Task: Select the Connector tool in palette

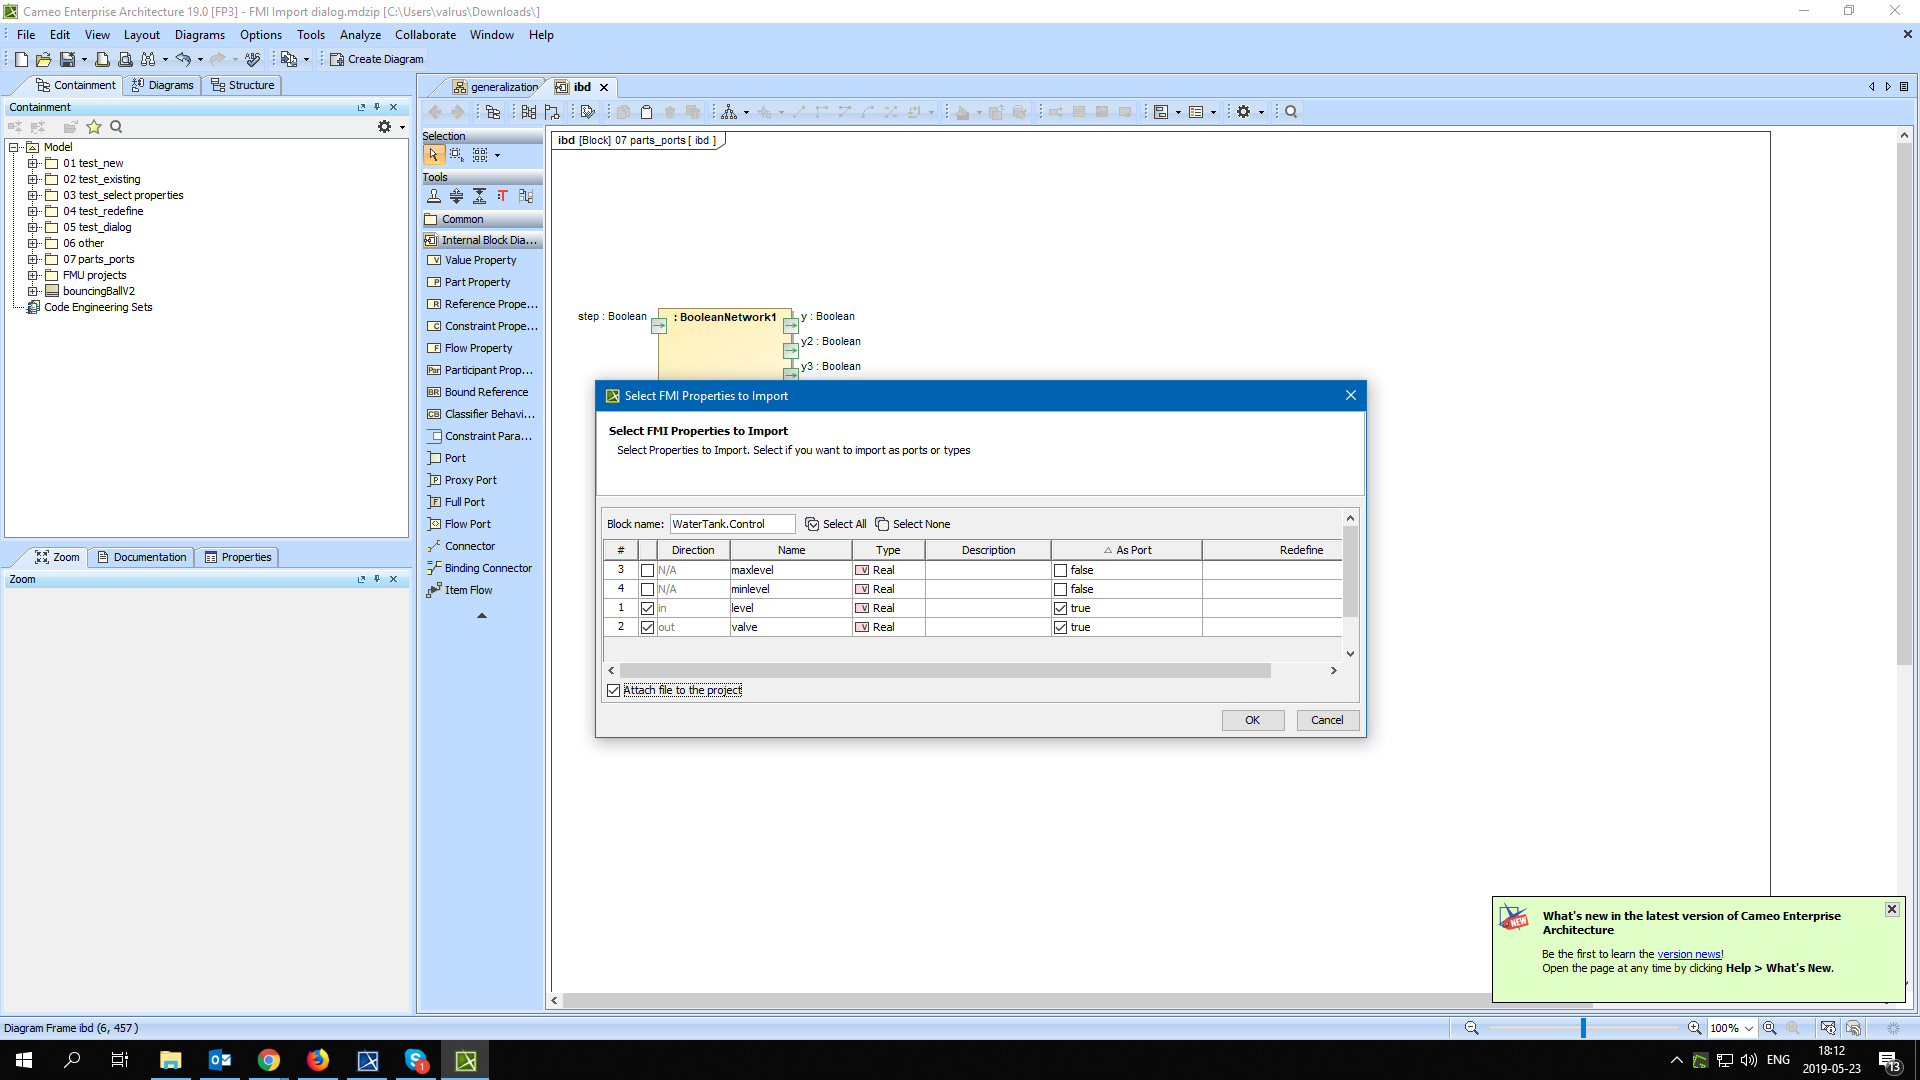Action: point(469,546)
